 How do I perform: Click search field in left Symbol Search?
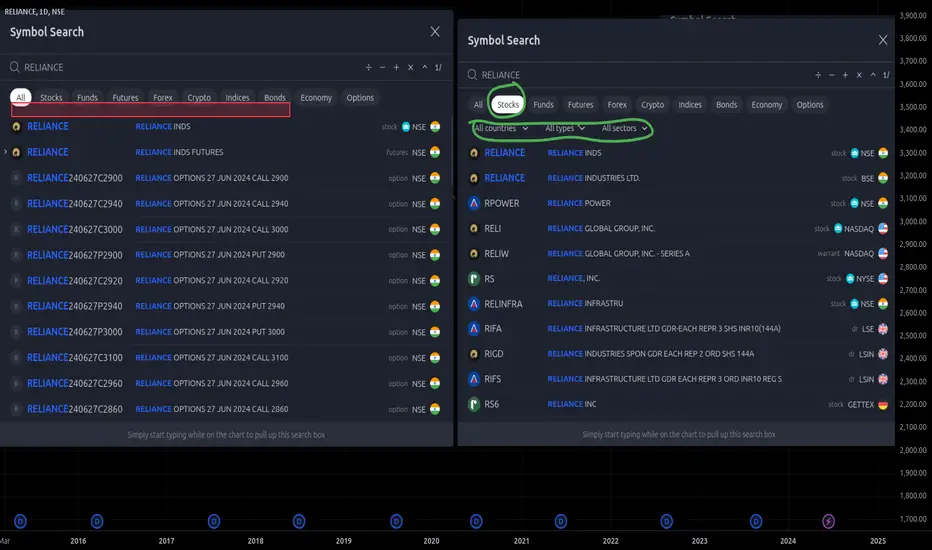click(x=184, y=67)
